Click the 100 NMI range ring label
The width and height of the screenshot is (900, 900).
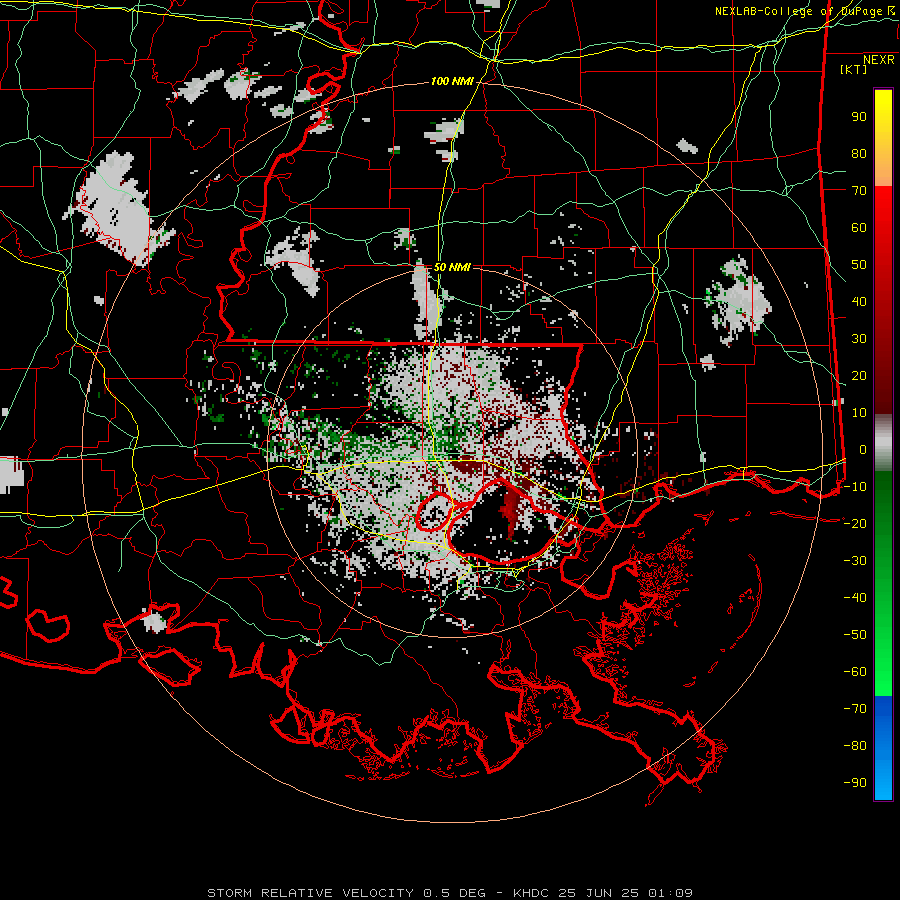tap(452, 82)
